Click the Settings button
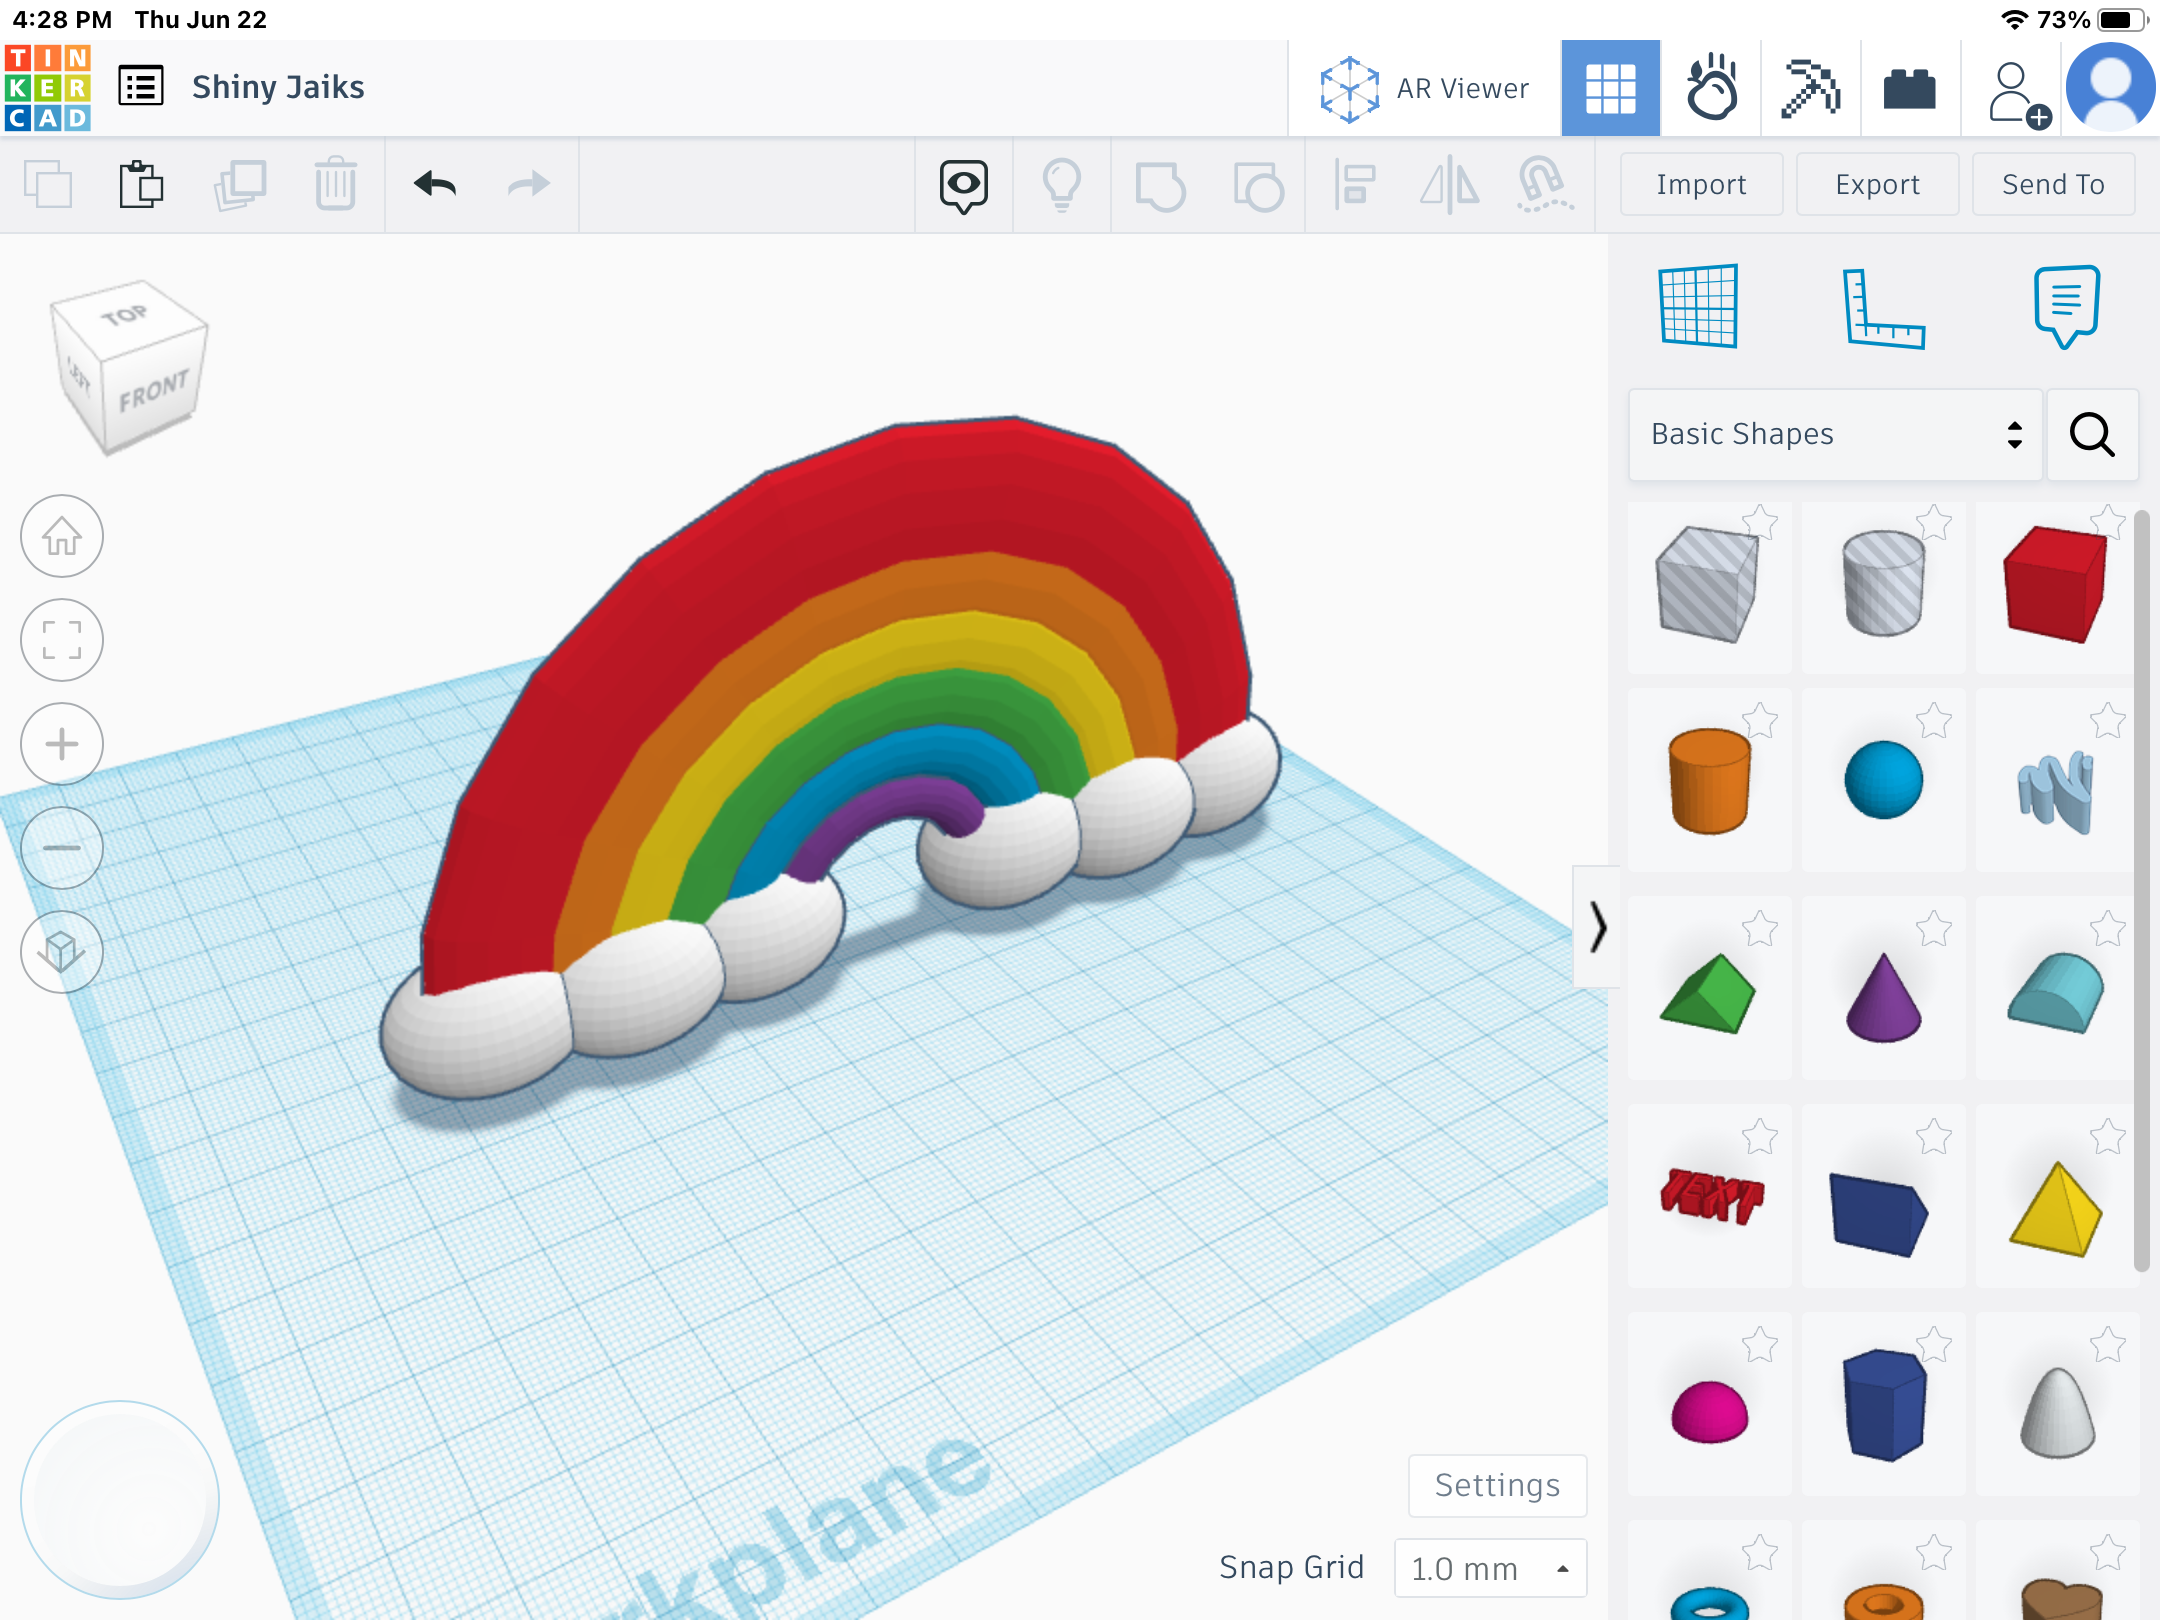The height and width of the screenshot is (1620, 2160). click(x=1497, y=1485)
